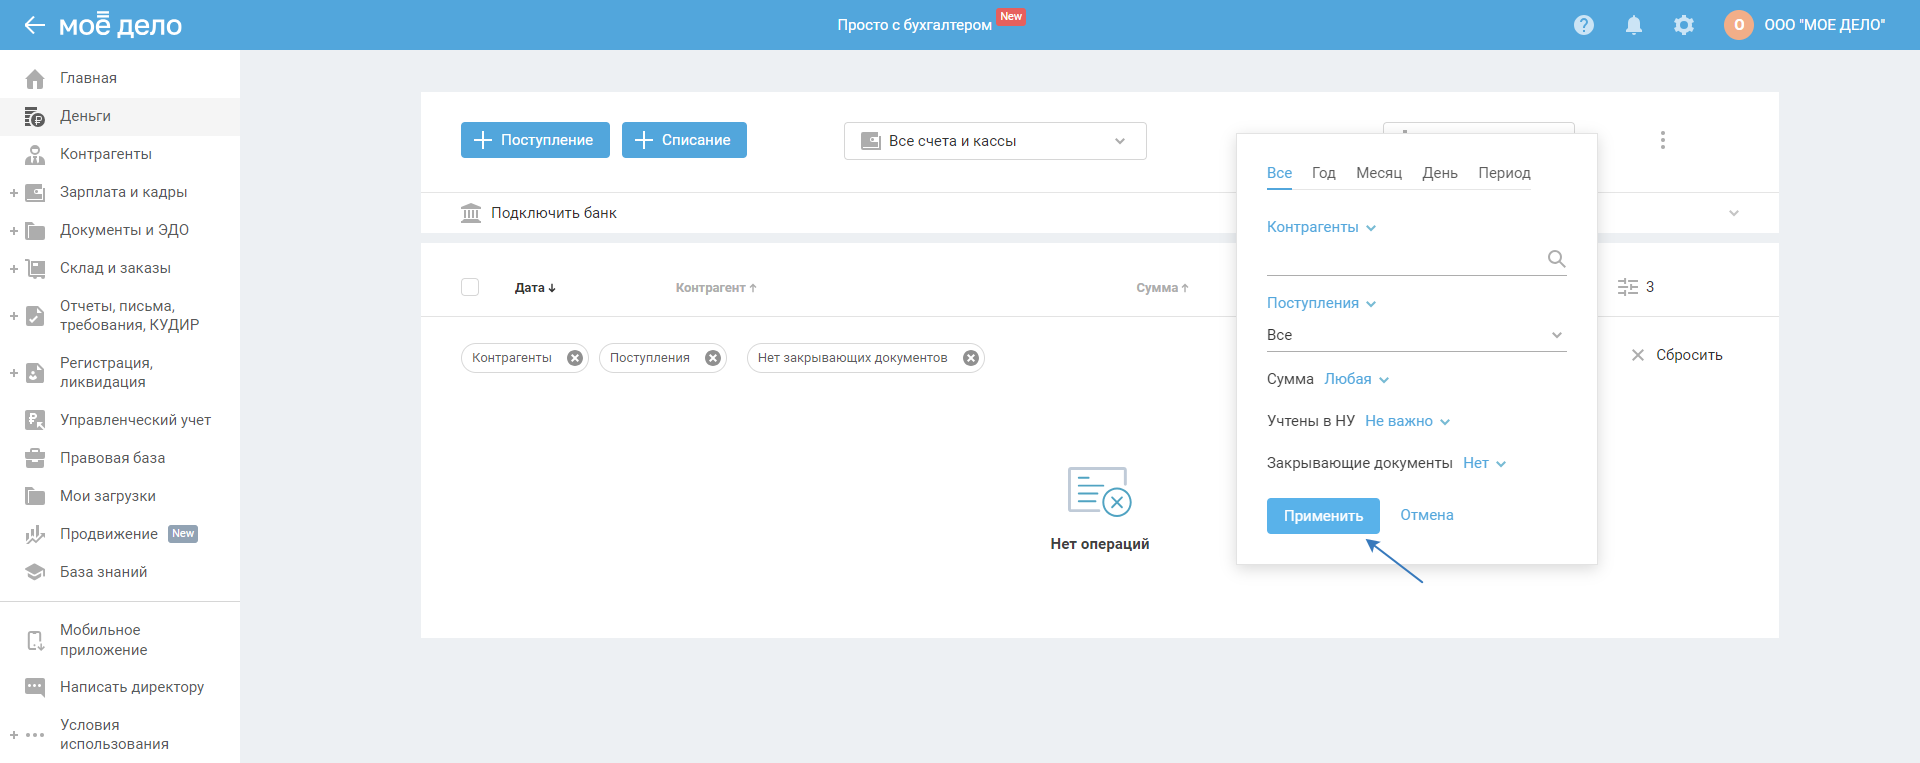Viewport: 1920px width, 763px height.
Task: Select the Период tab
Action: (1504, 173)
